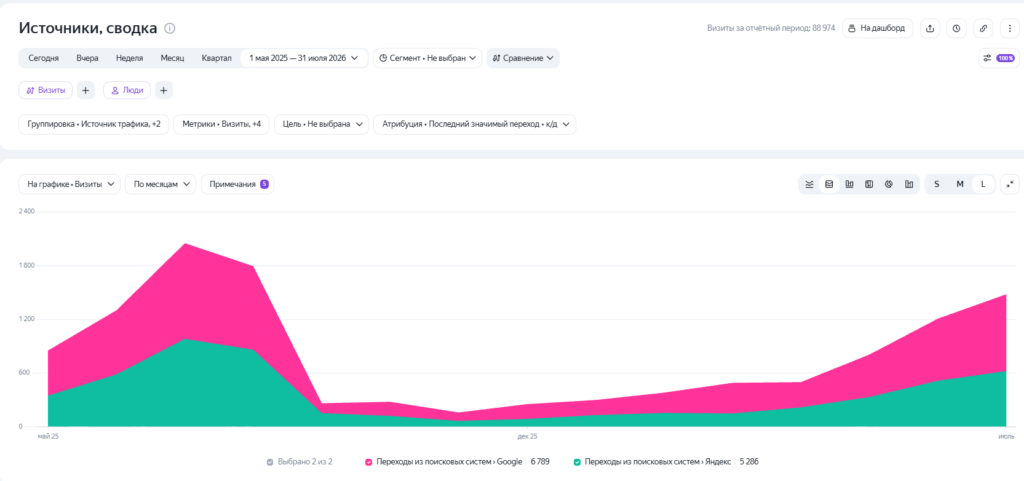The width and height of the screenshot is (1024, 481).
Task: Set chart size to M
Action: 960,184
